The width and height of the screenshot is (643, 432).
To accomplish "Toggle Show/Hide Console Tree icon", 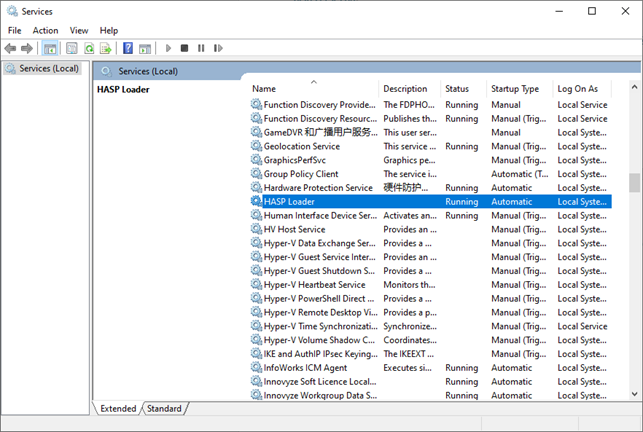I will (50, 48).
